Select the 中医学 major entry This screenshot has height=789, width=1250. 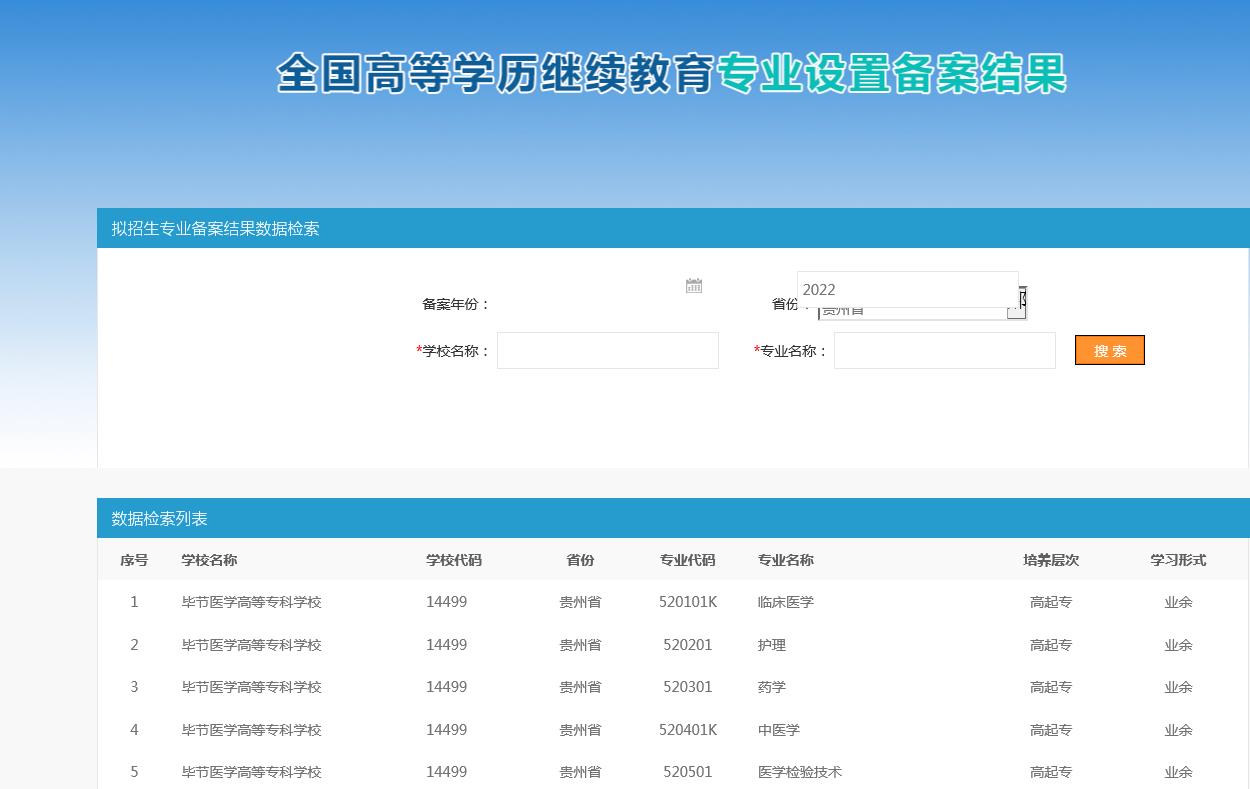(778, 730)
